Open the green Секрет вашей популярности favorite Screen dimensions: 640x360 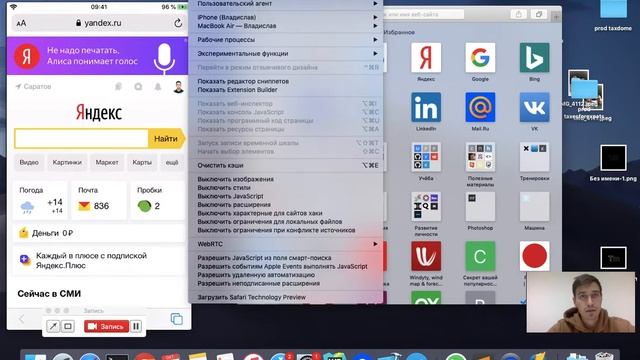click(x=480, y=256)
